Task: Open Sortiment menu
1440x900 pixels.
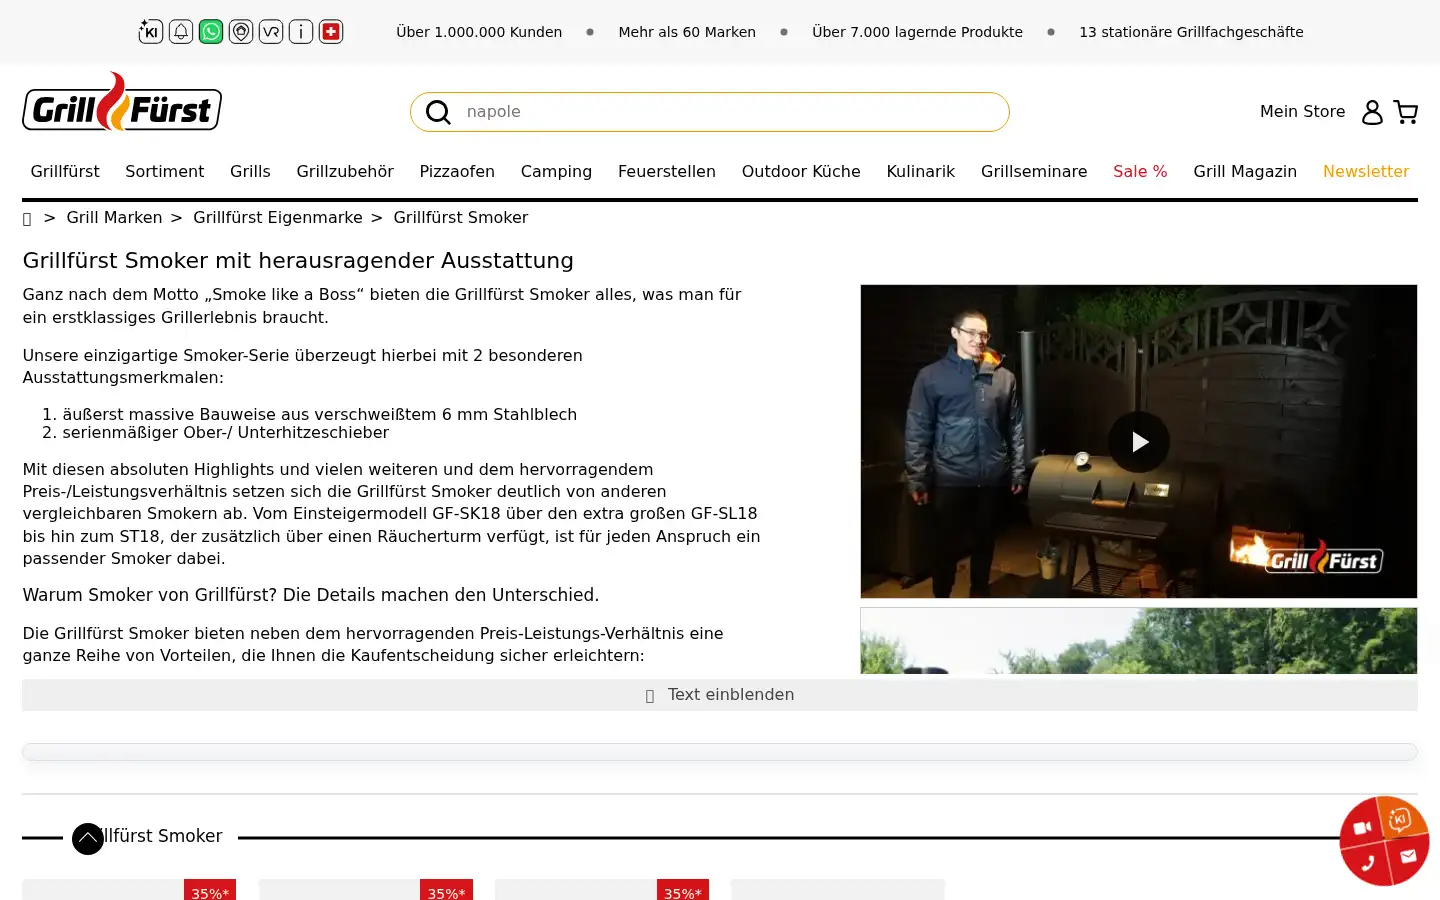Action: click(x=165, y=172)
